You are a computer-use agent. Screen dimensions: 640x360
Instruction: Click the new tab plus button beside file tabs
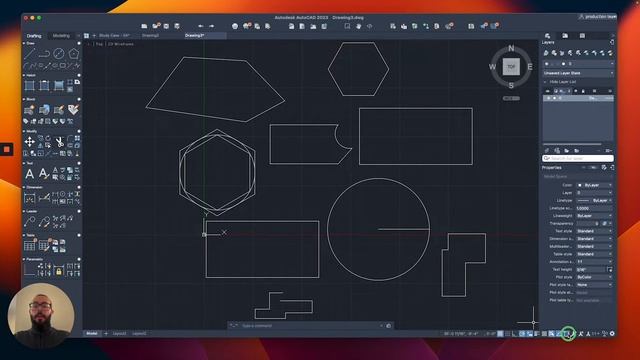click(94, 36)
